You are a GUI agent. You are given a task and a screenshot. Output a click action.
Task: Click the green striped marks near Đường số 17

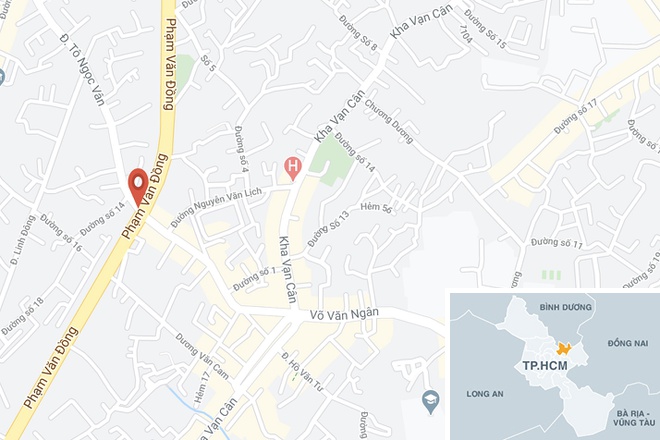[551, 275]
